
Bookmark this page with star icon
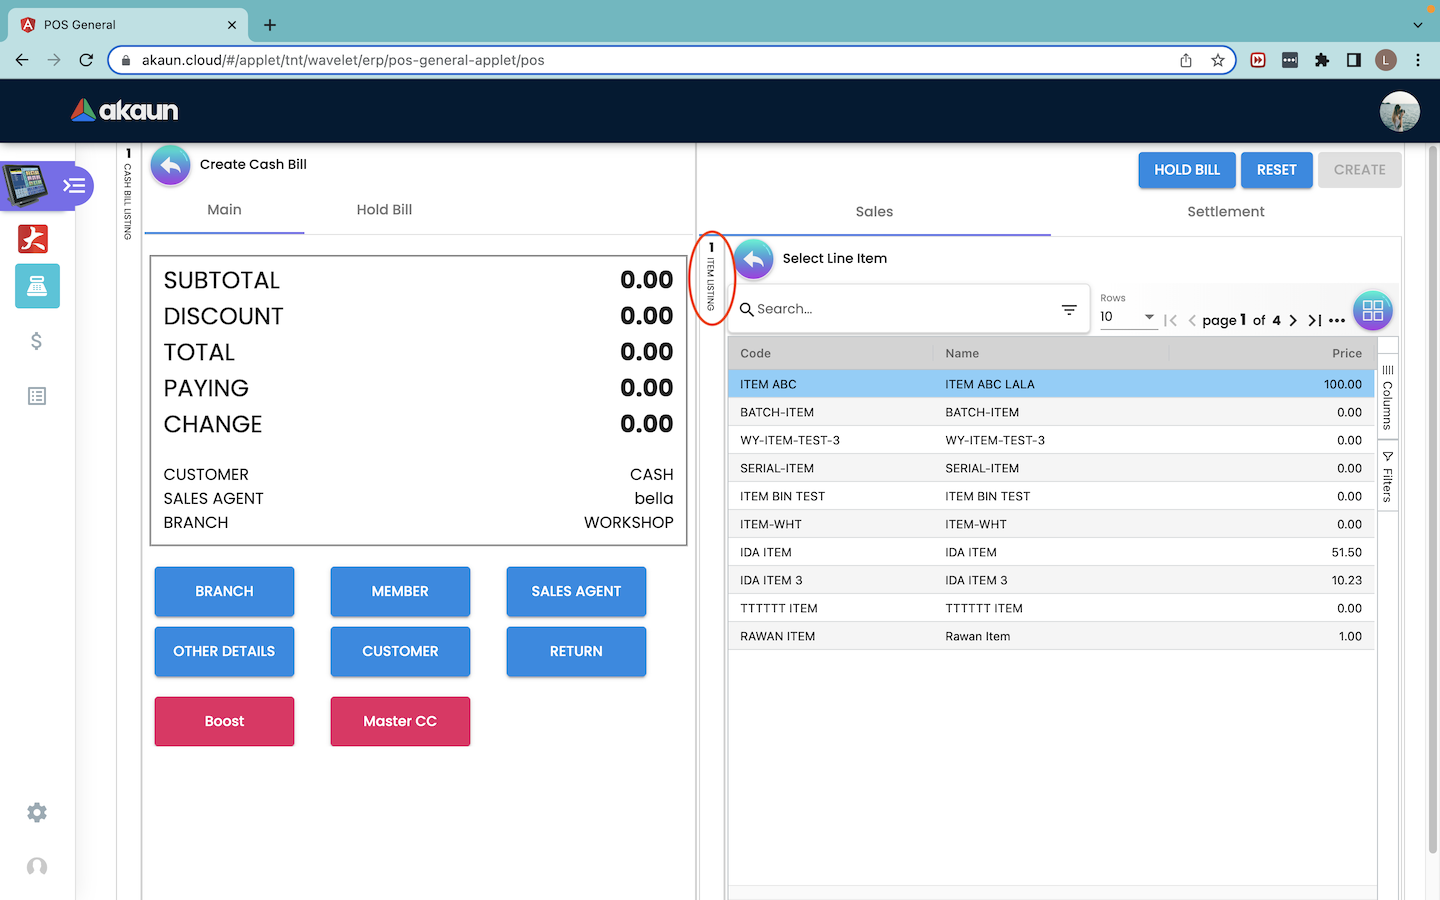pyautogui.click(x=1217, y=60)
